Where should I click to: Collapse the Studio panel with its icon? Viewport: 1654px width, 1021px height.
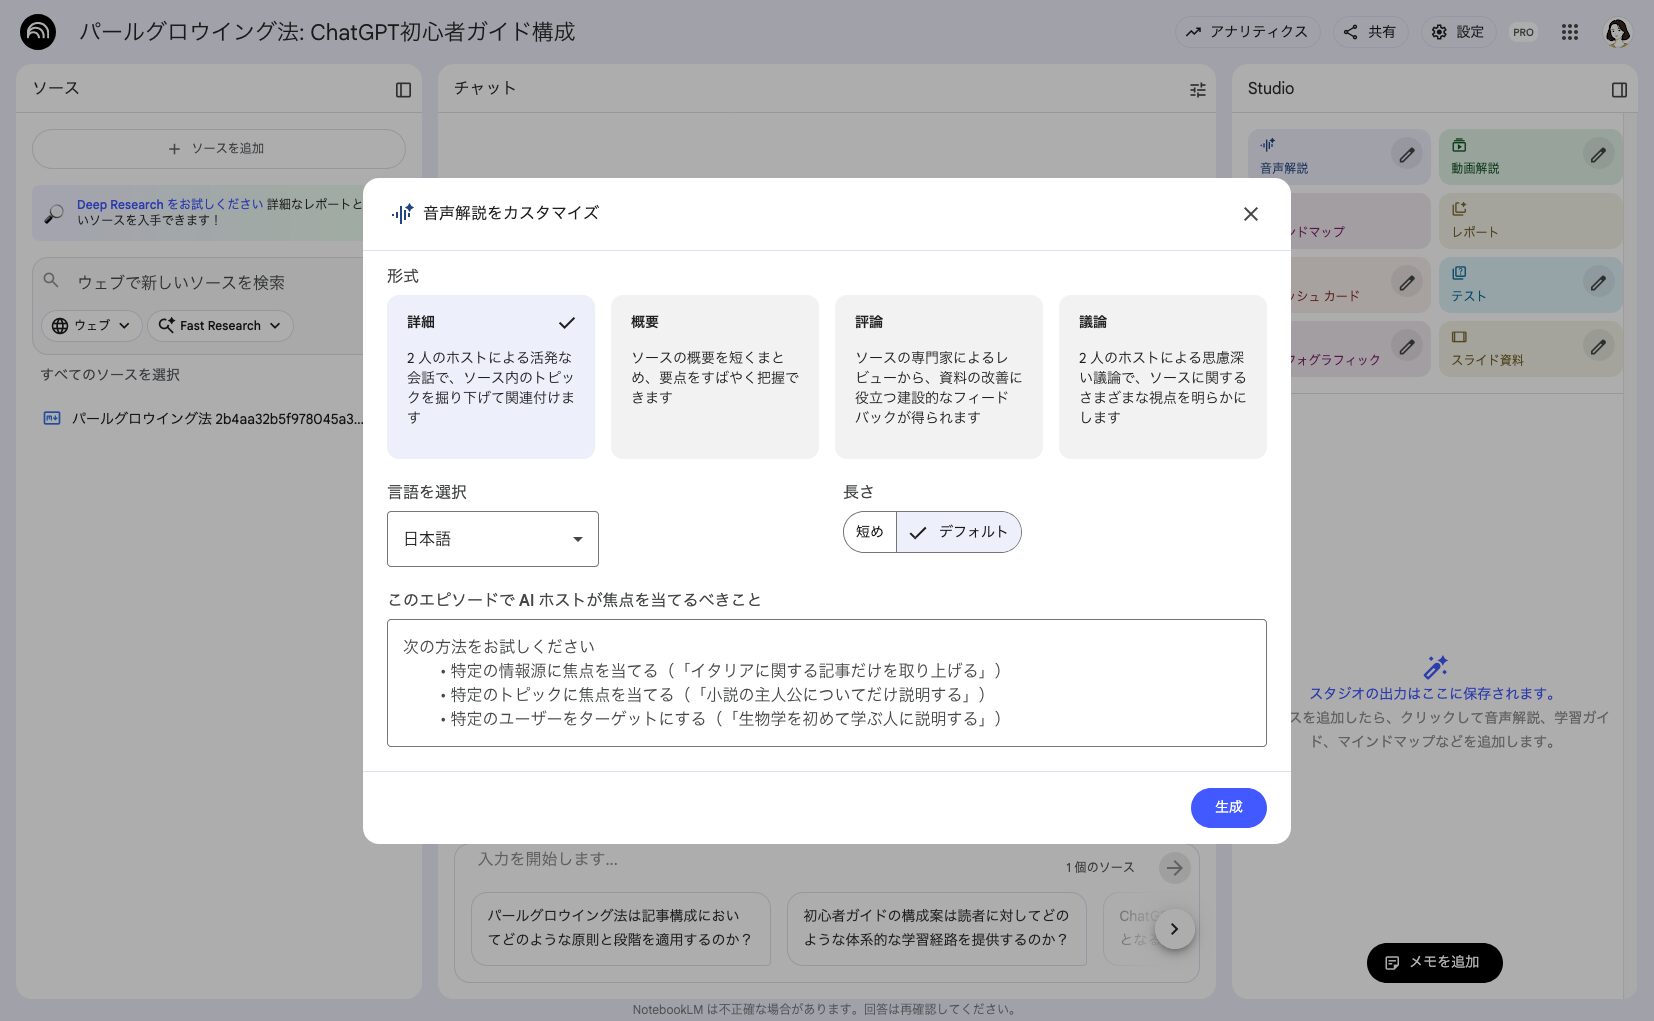pyautogui.click(x=1619, y=89)
